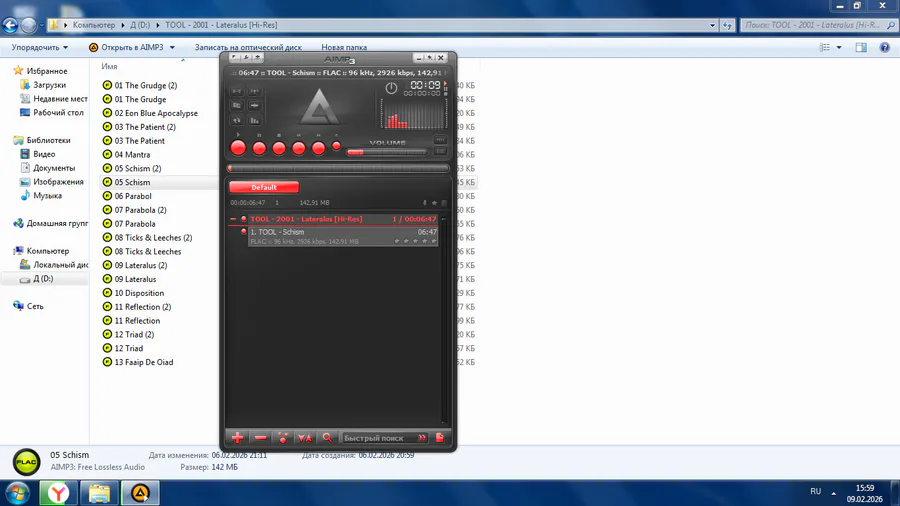Open the playlist manager page icon

pos(440,438)
